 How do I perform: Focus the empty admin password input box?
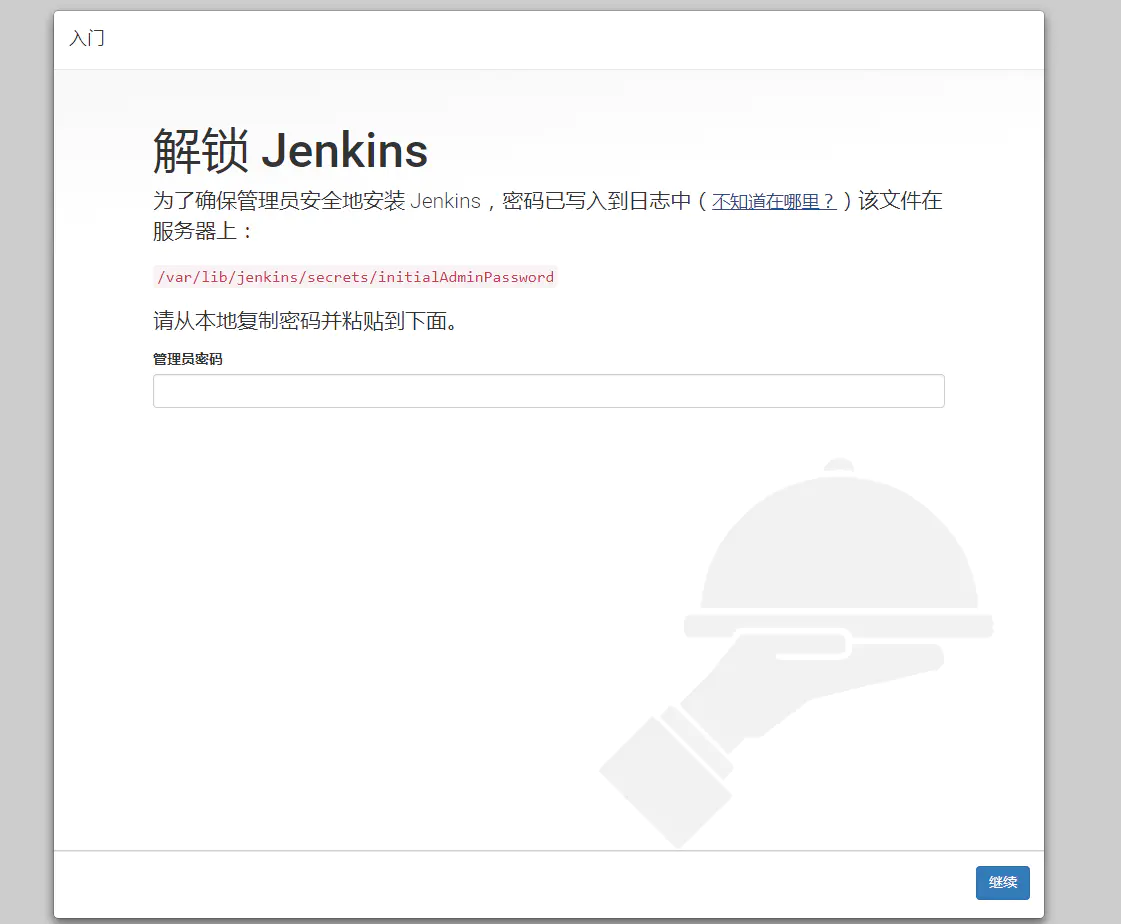(548, 390)
